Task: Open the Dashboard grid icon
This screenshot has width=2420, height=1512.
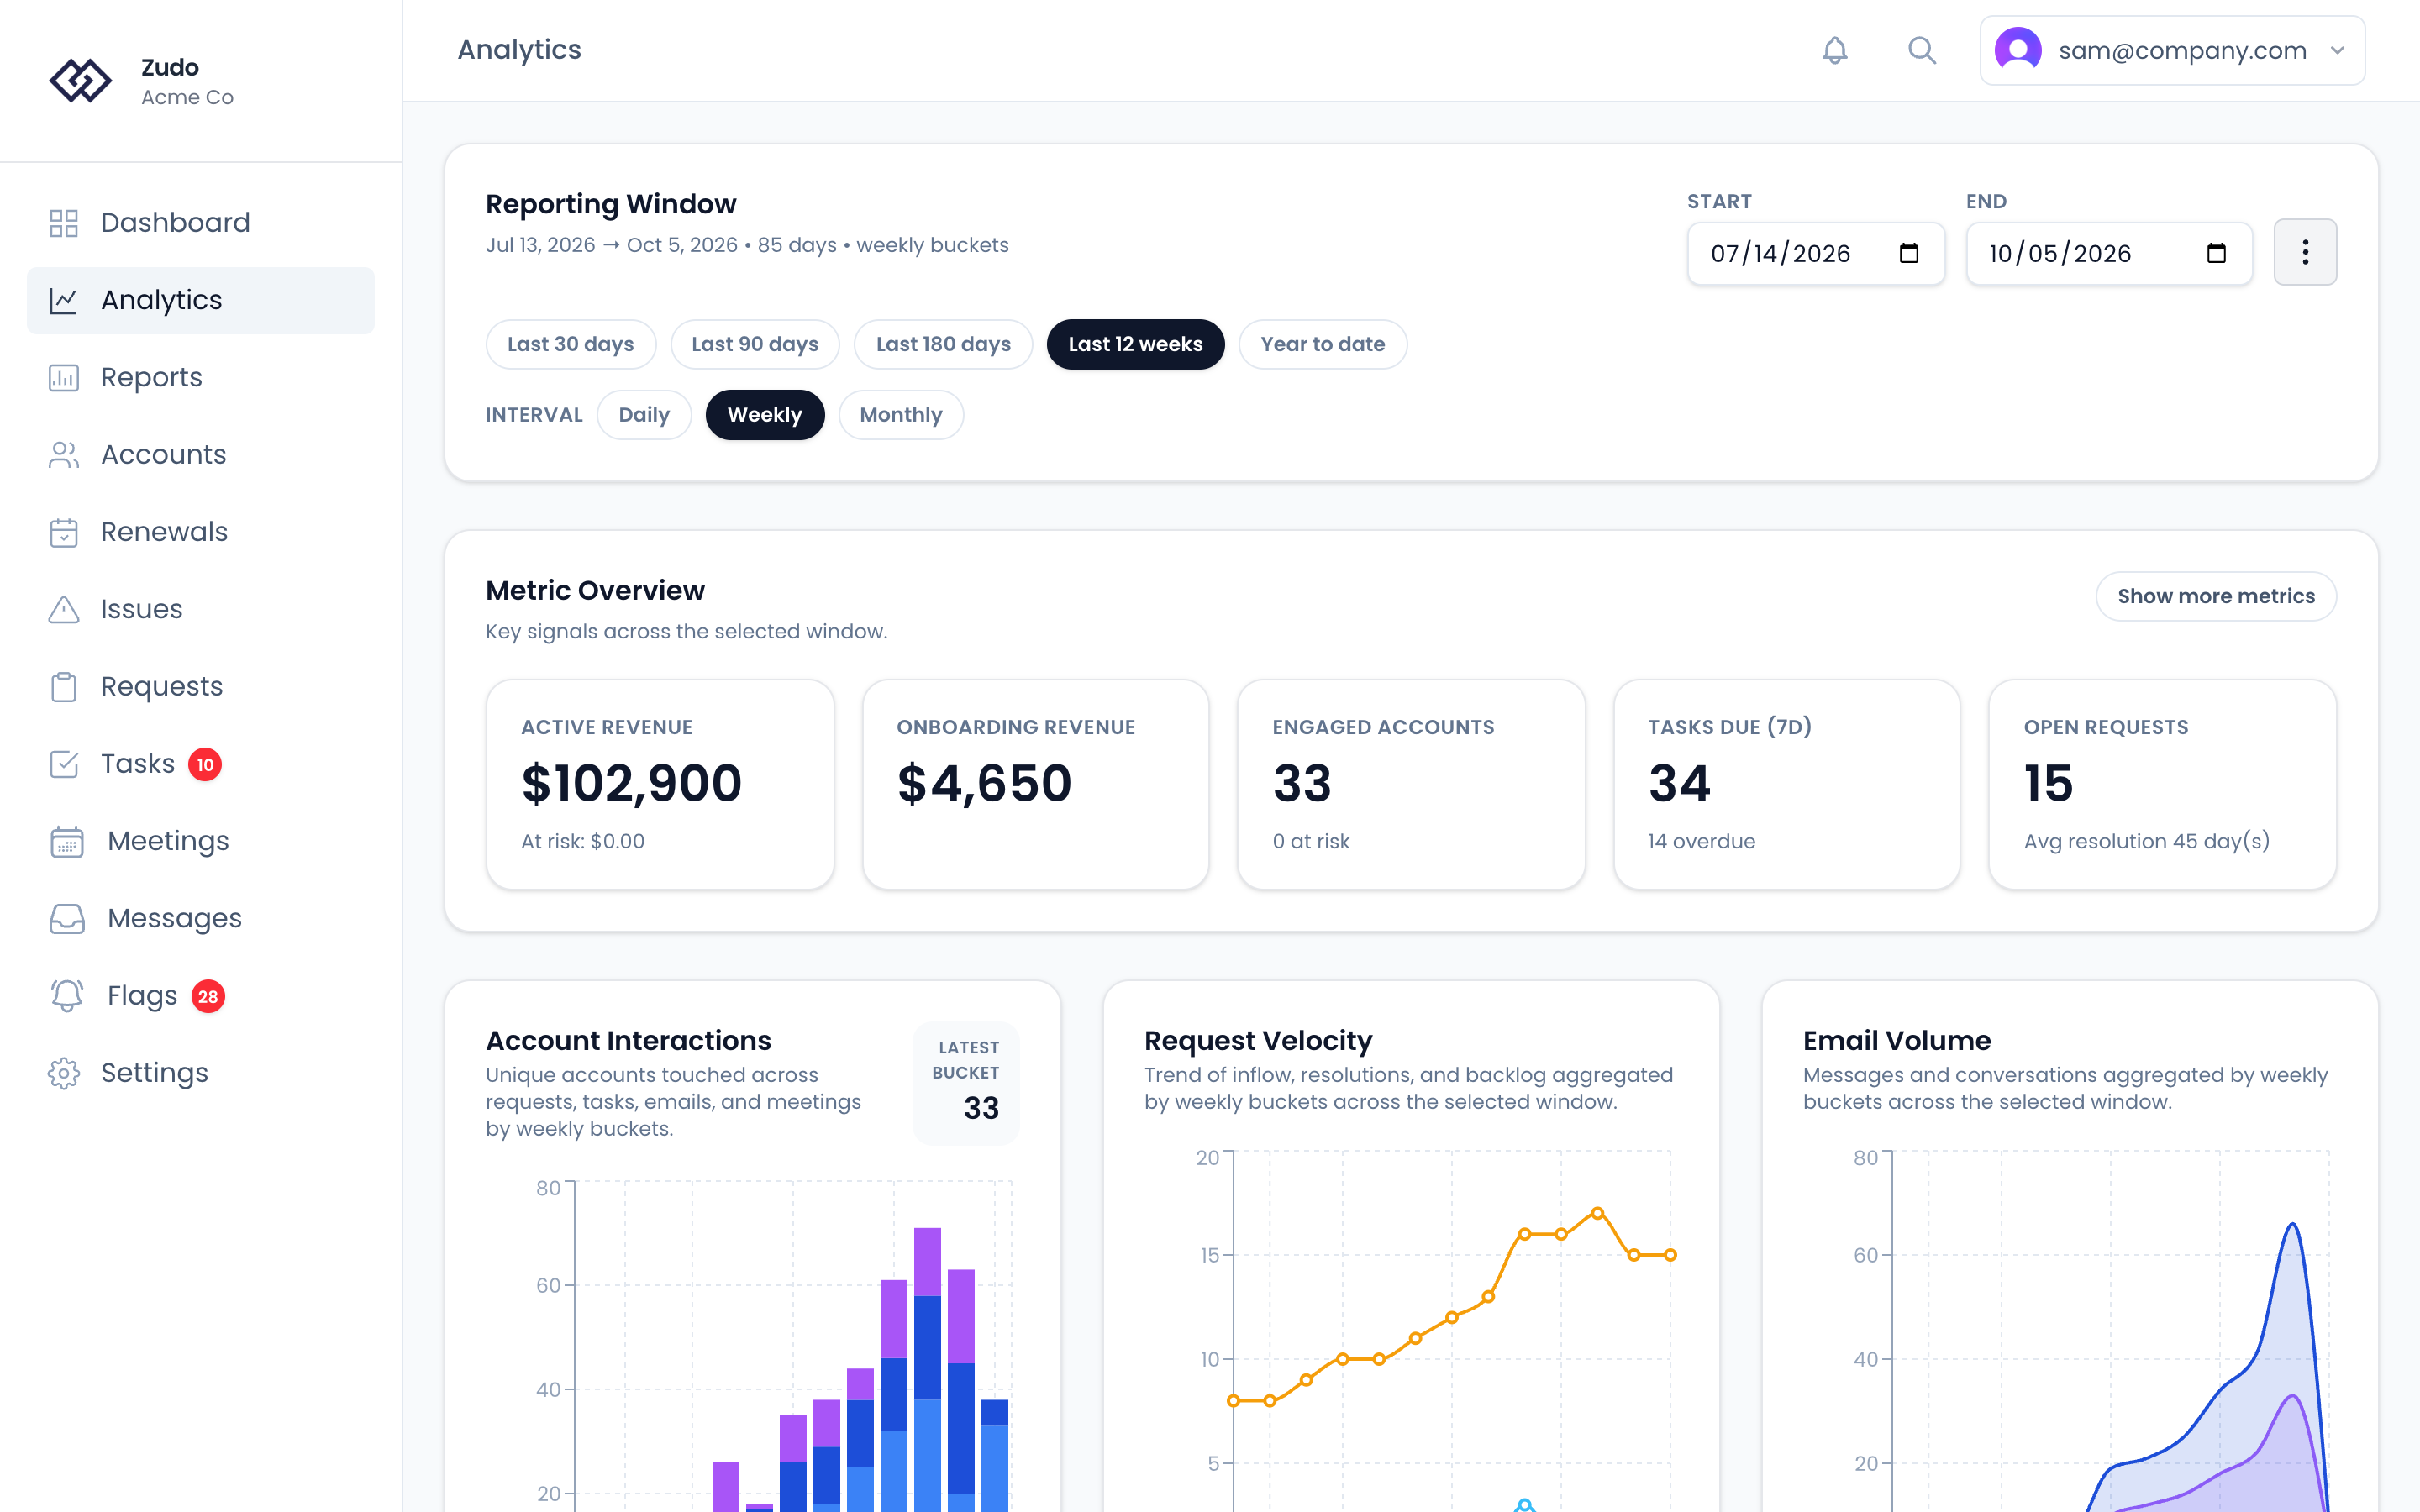Action: (64, 223)
